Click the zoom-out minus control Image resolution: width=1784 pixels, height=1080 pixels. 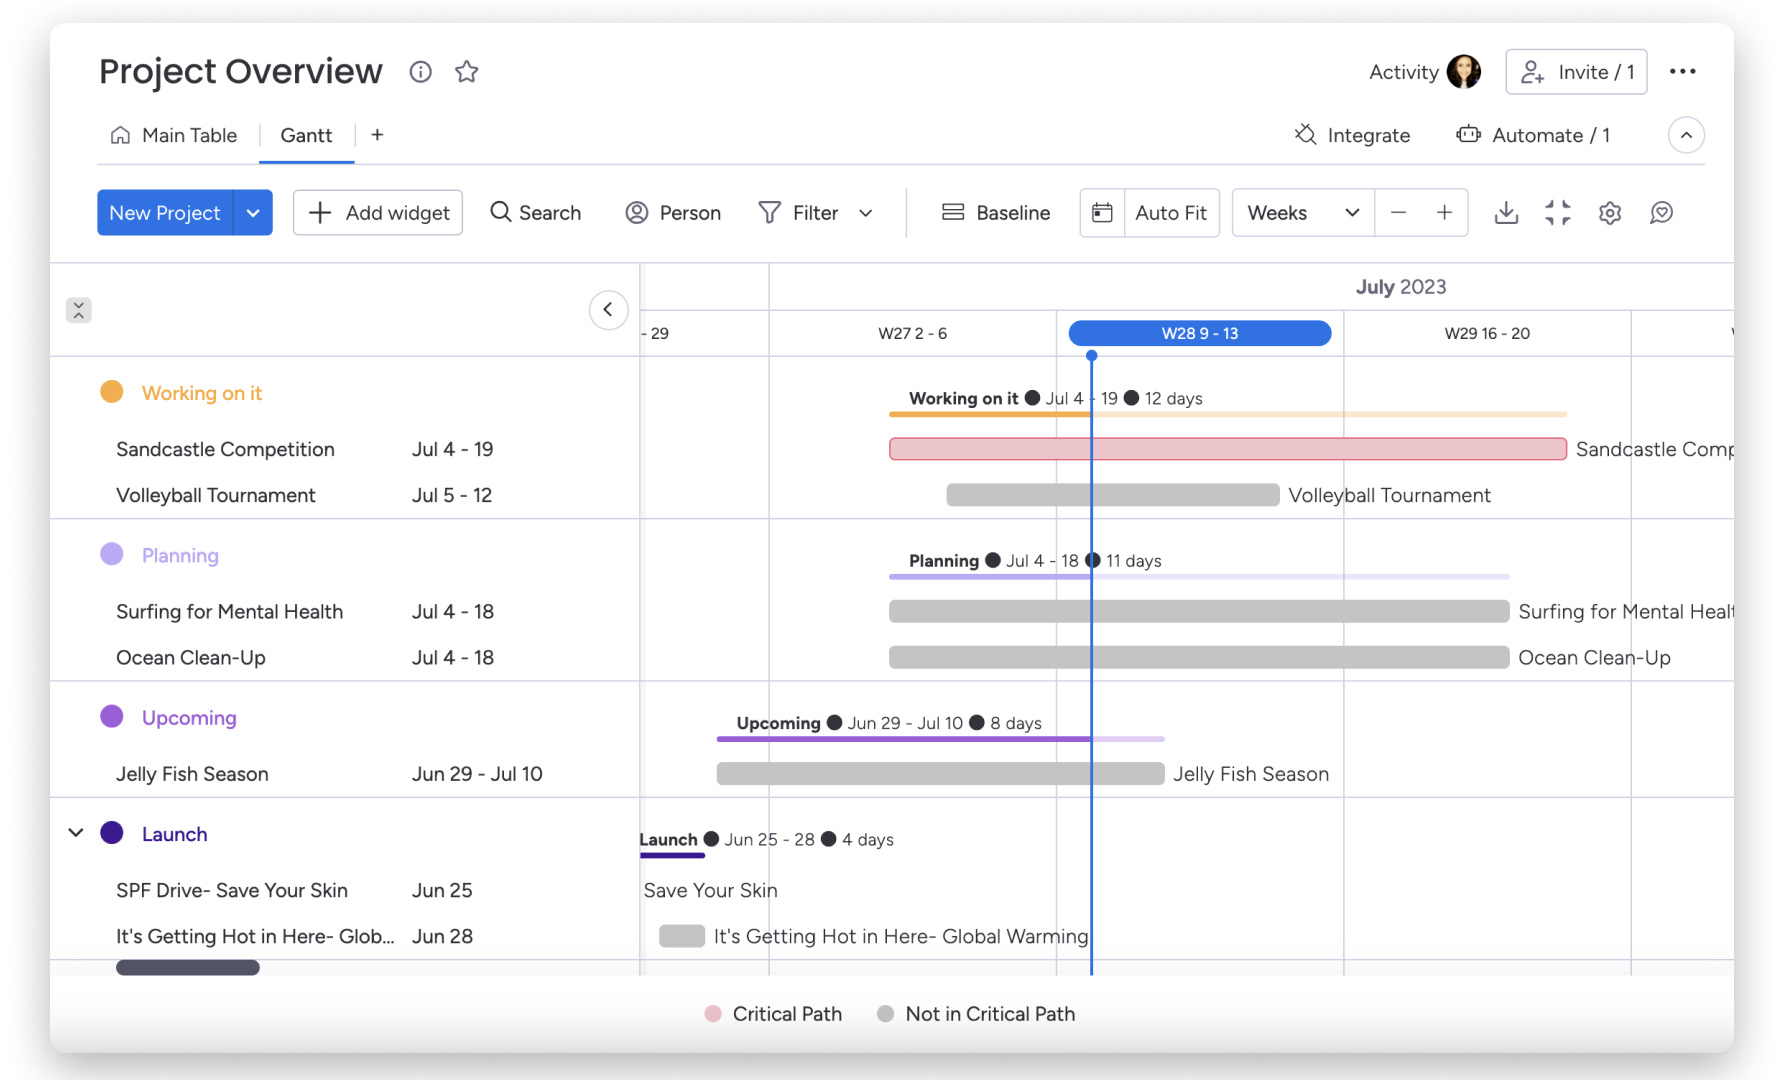coord(1398,212)
